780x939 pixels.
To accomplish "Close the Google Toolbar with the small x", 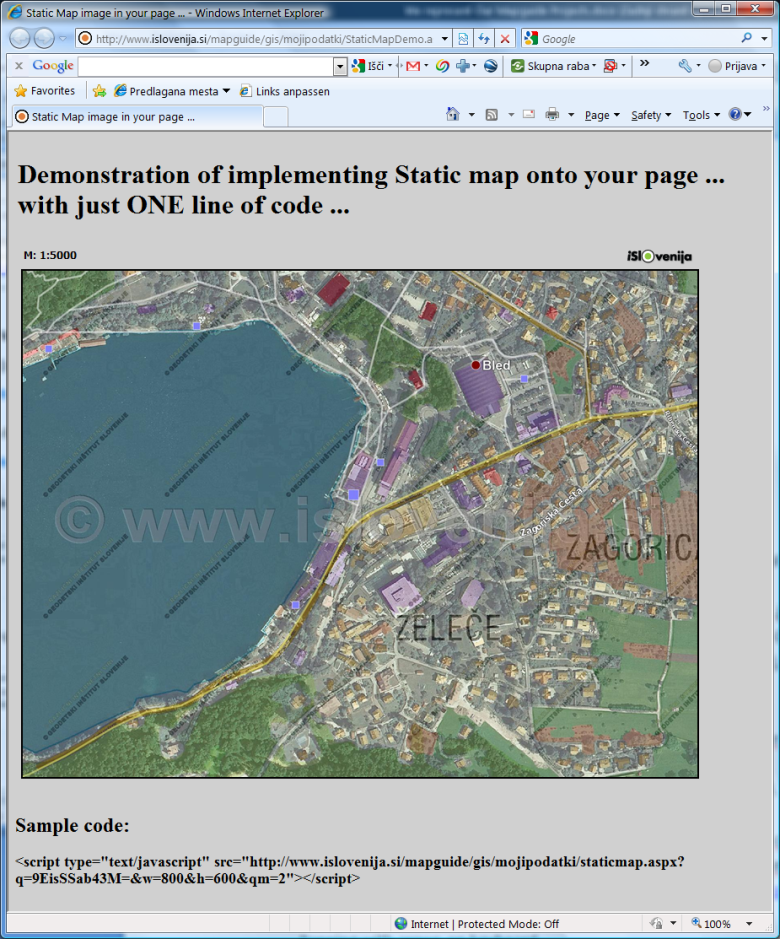I will (x=19, y=66).
